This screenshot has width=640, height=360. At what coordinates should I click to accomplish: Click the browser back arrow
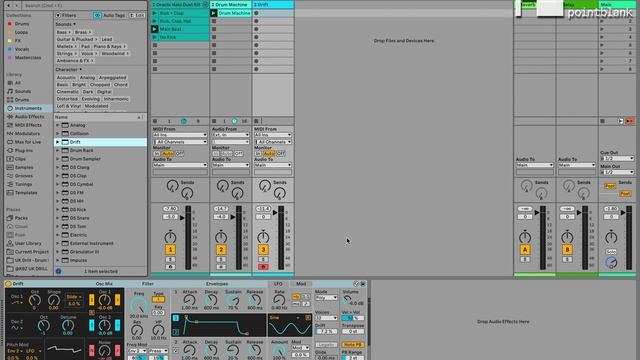point(8,5)
